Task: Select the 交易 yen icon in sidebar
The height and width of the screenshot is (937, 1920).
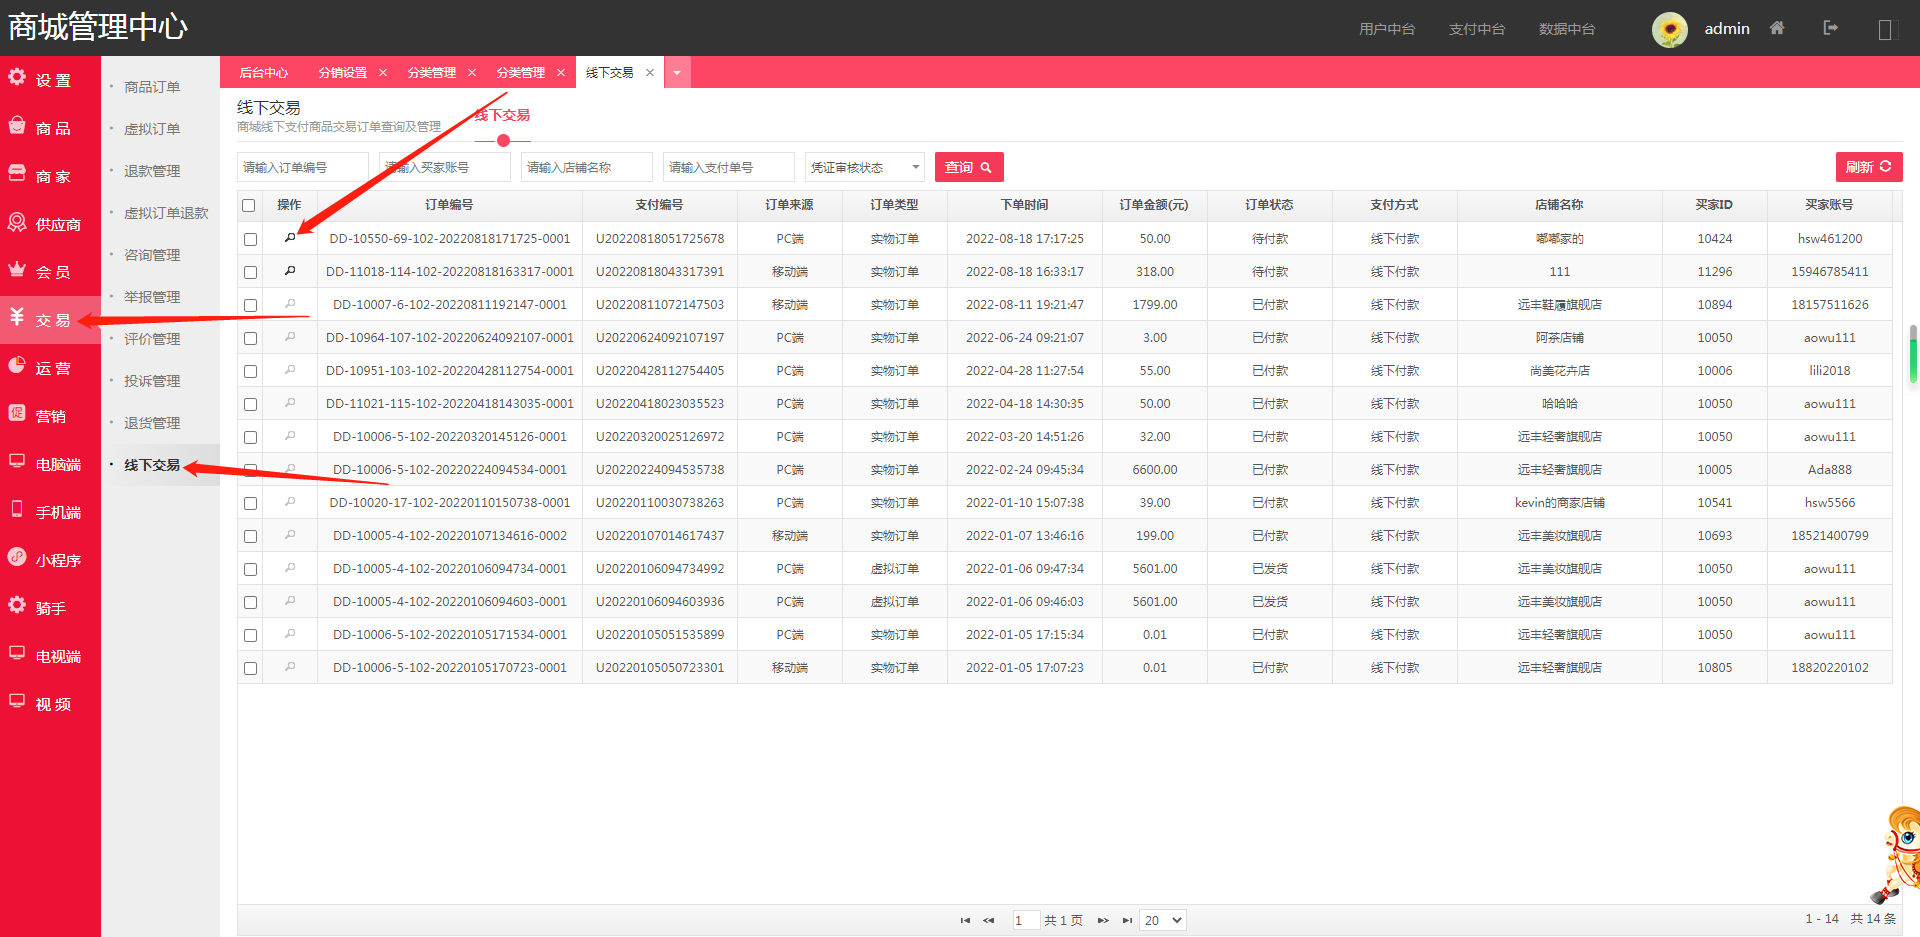Action: click(17, 317)
